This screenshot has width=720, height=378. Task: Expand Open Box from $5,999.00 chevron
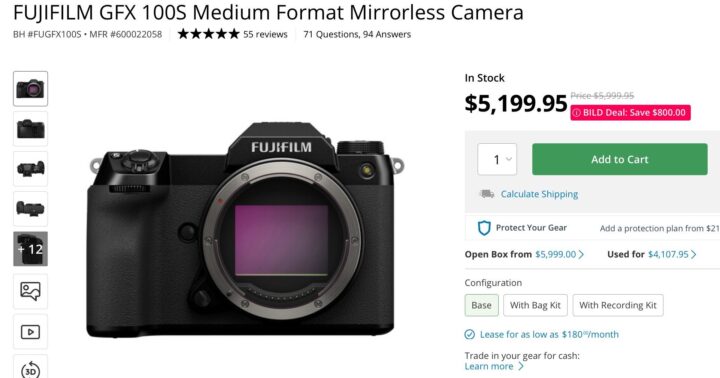point(581,254)
